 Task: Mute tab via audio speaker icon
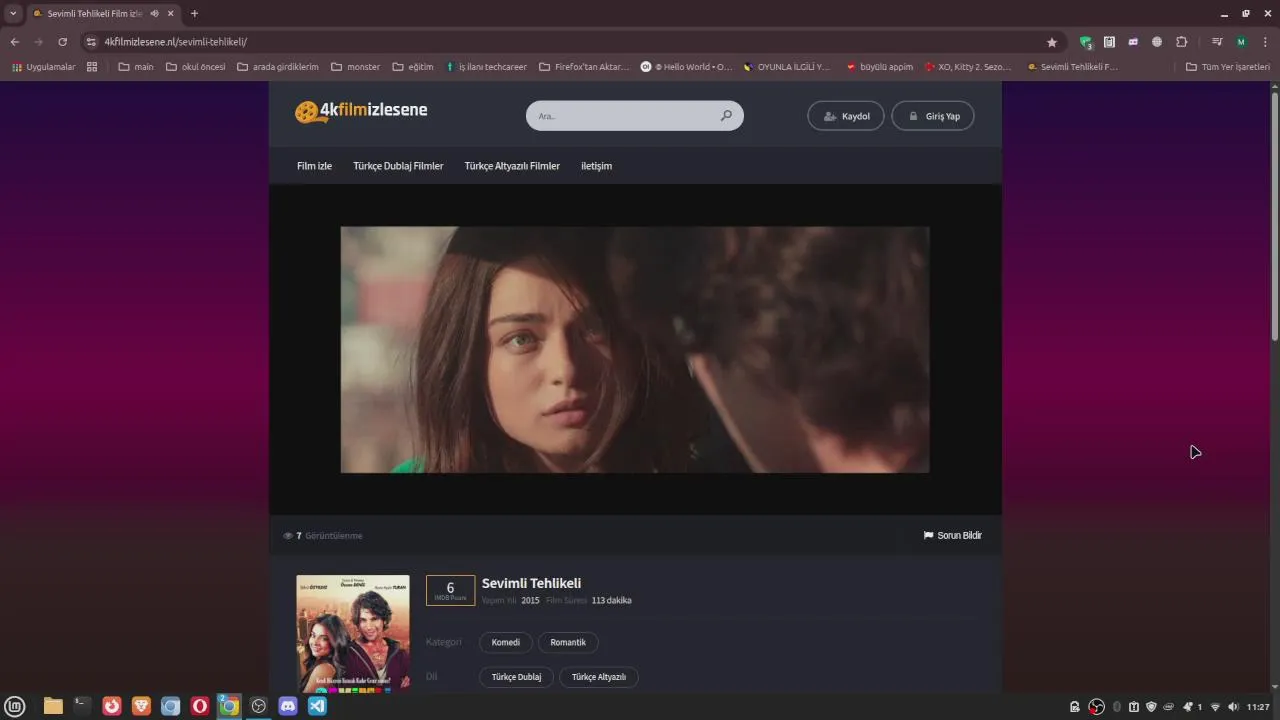[x=155, y=13]
